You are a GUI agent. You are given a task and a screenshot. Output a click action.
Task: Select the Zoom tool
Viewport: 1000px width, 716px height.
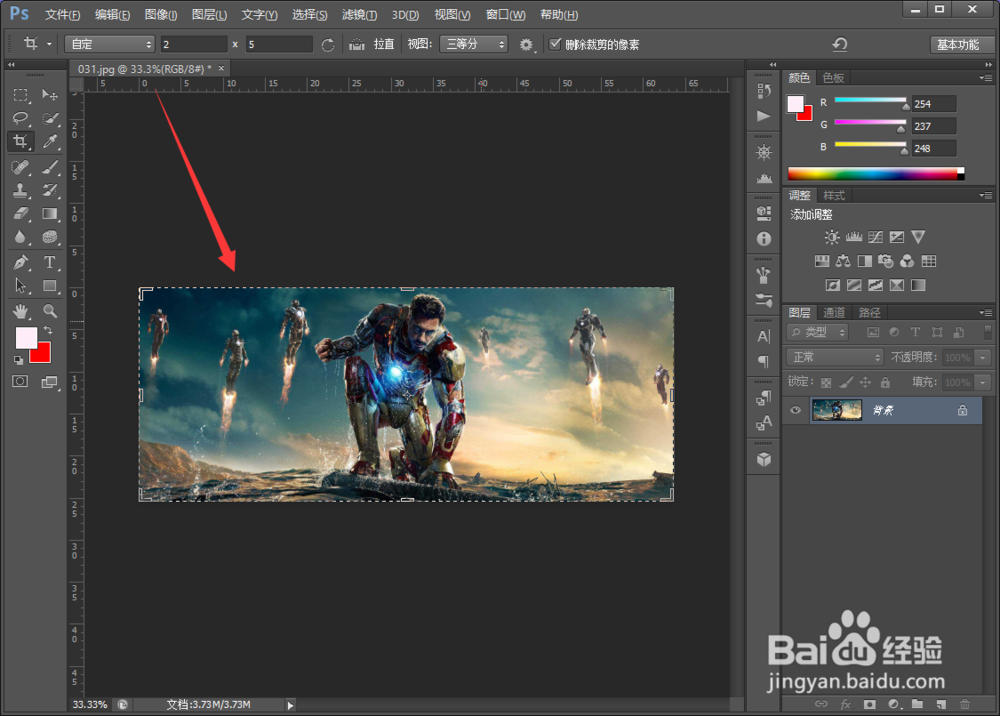(x=50, y=311)
